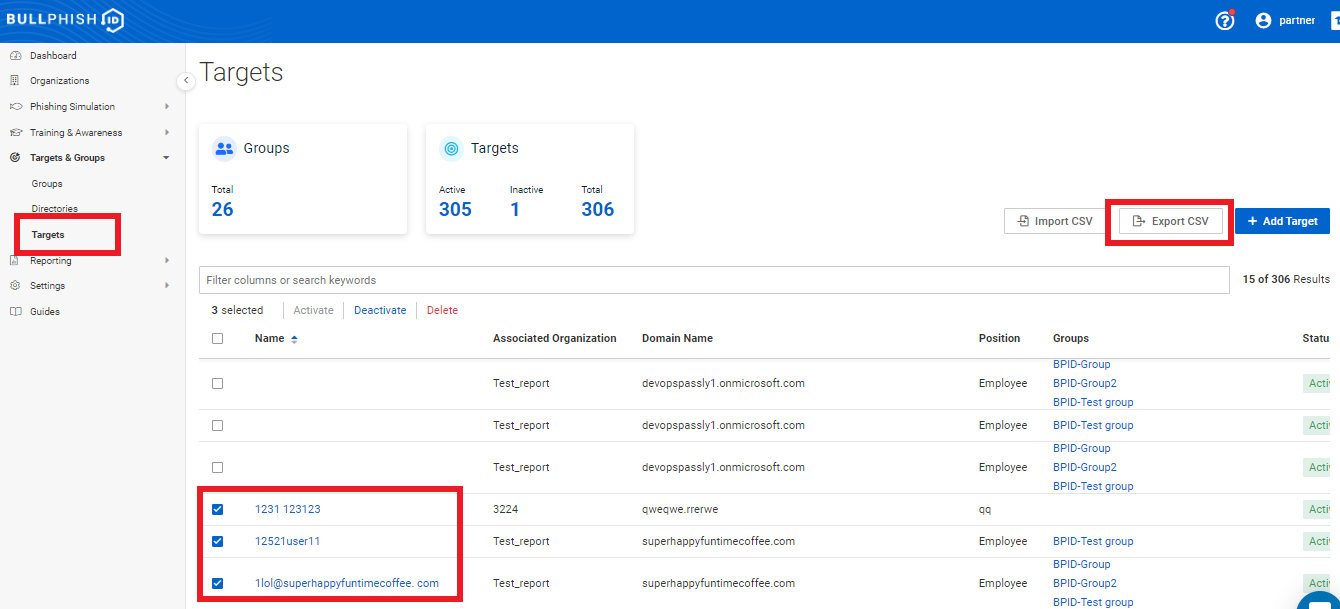Click the Export CSV button
Viewport: 1340px width, 609px height.
click(1170, 221)
